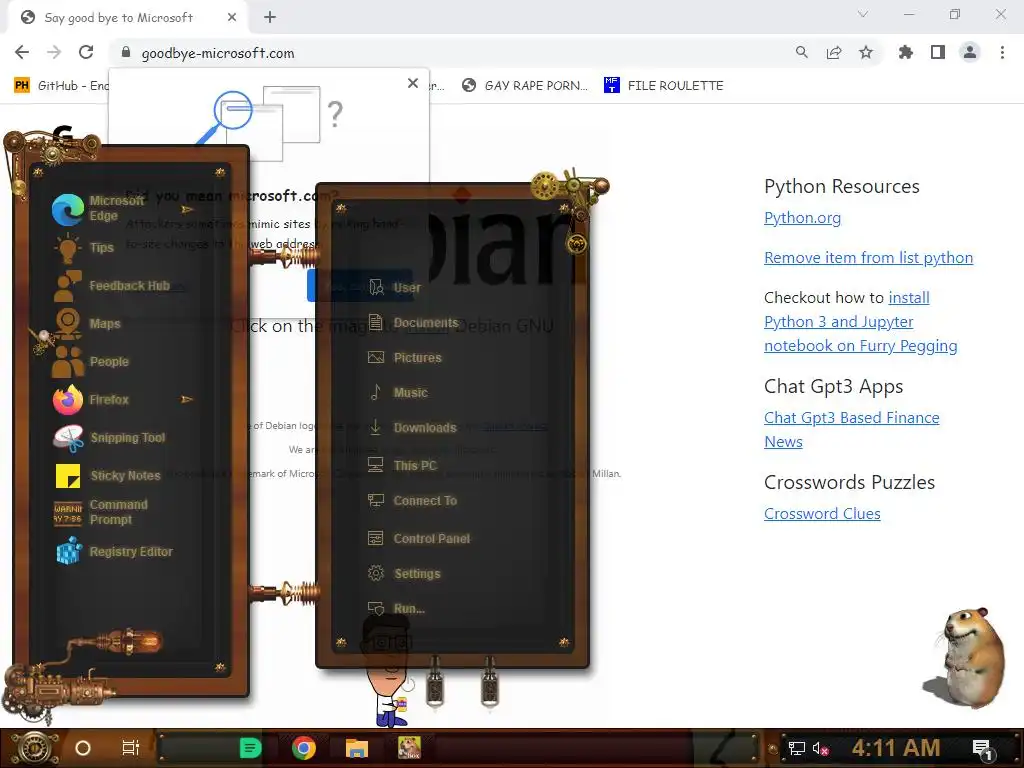
Task: Open Settings from start menu
Action: coord(404,573)
